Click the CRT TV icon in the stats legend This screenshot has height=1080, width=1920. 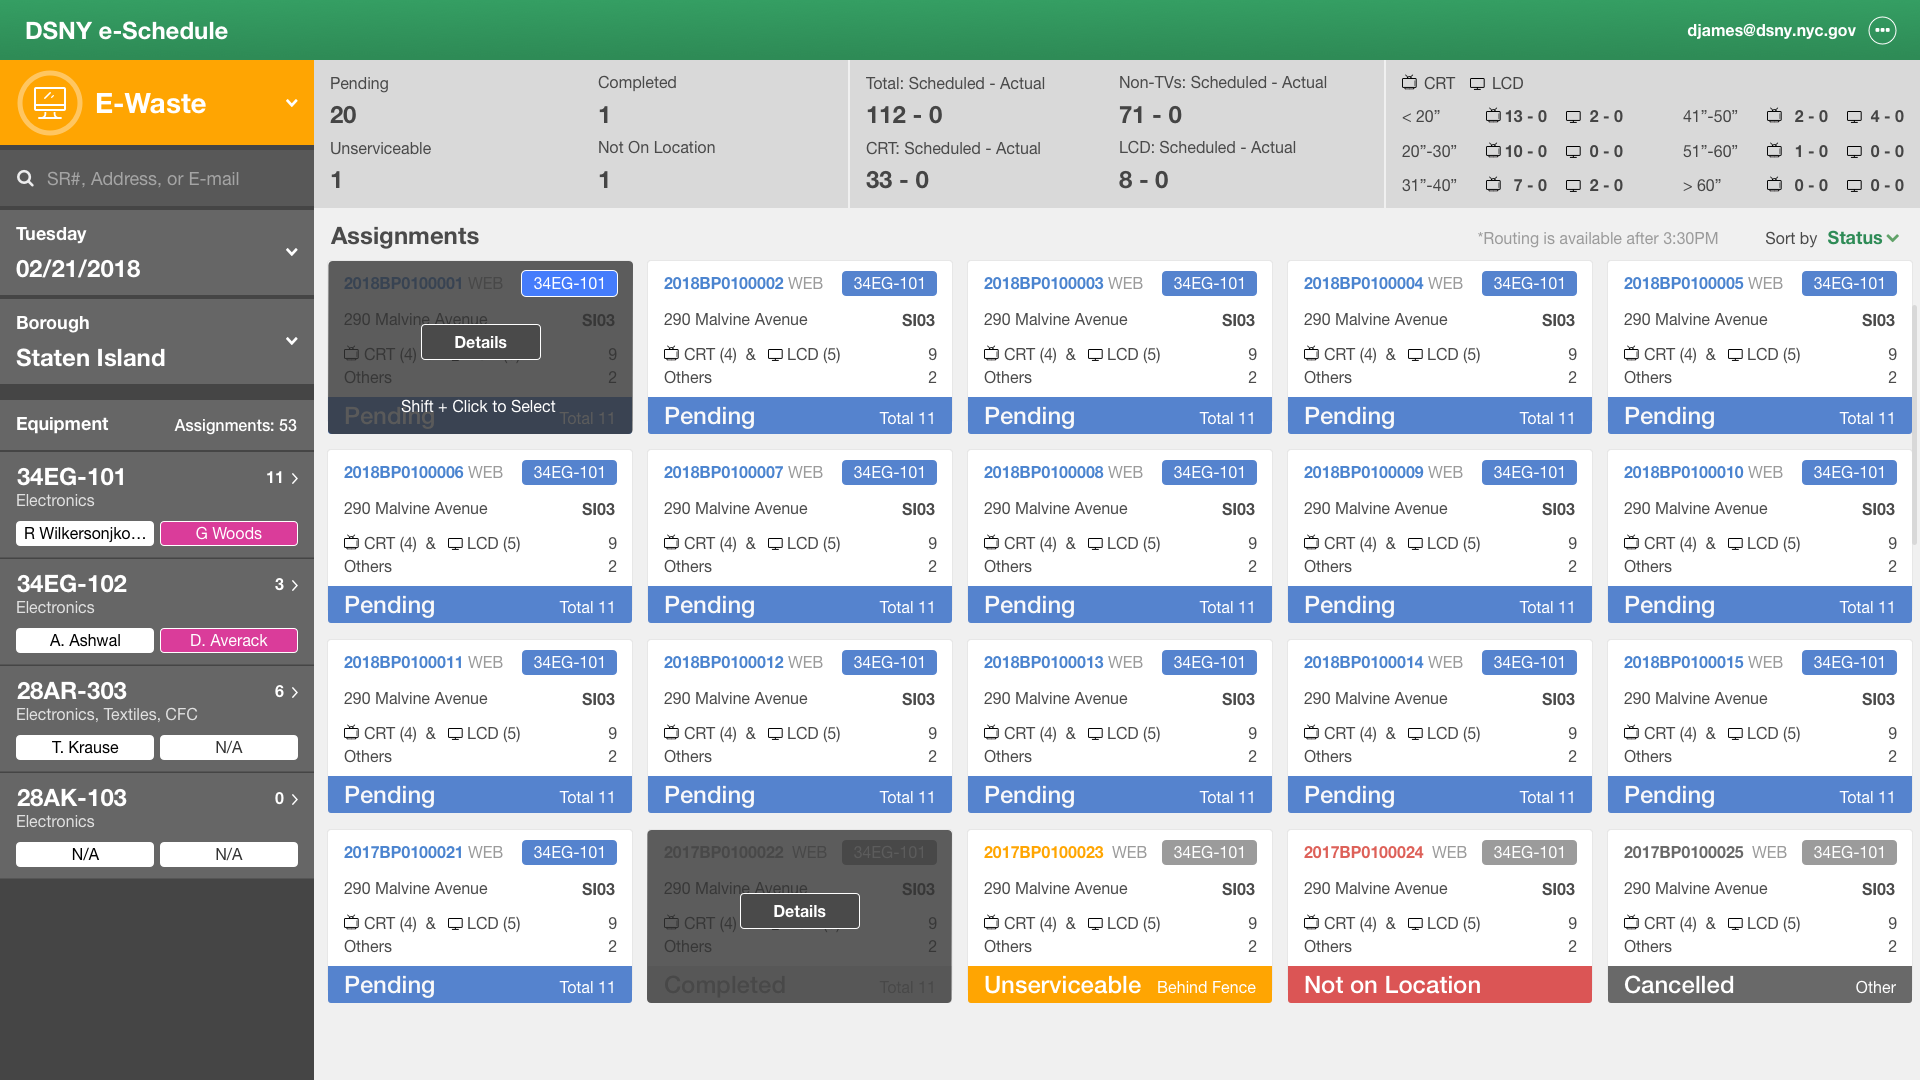tap(1409, 84)
